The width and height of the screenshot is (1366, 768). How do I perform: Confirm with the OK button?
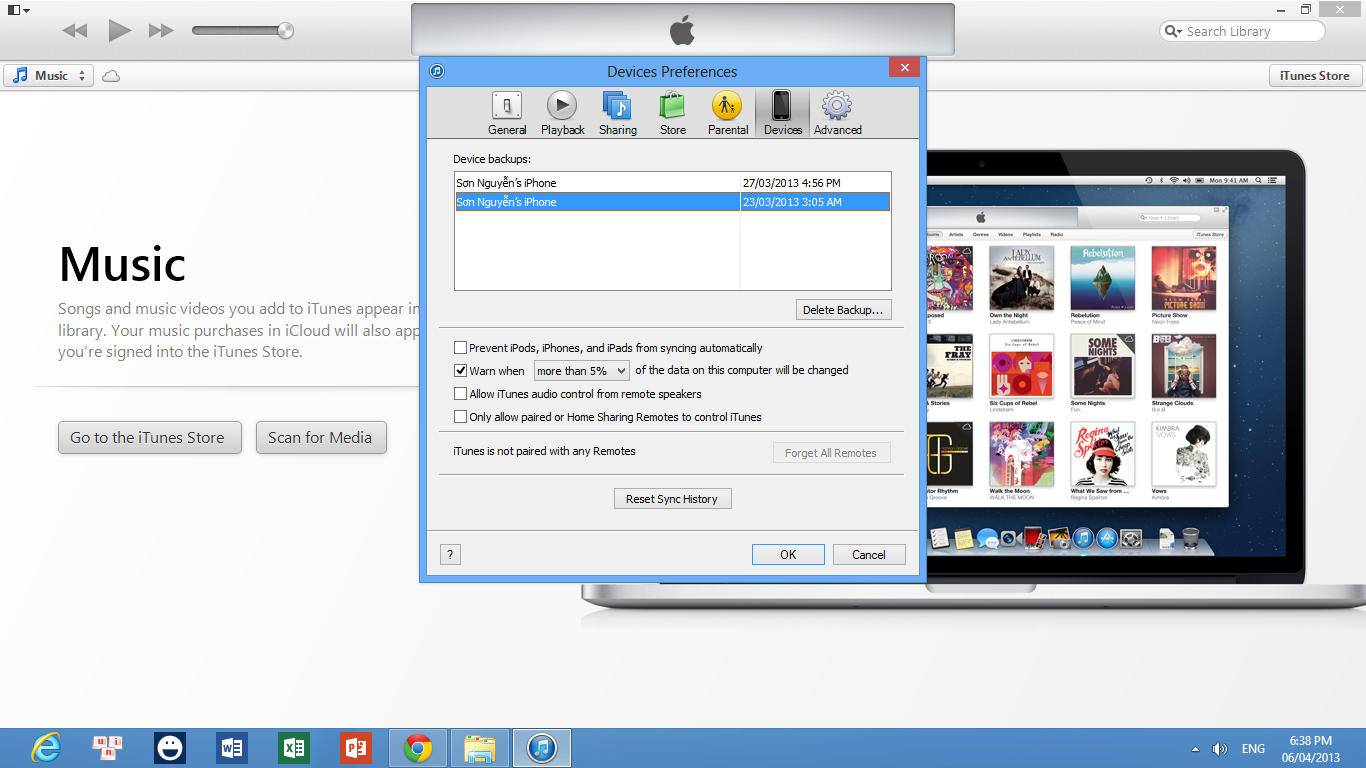click(788, 555)
